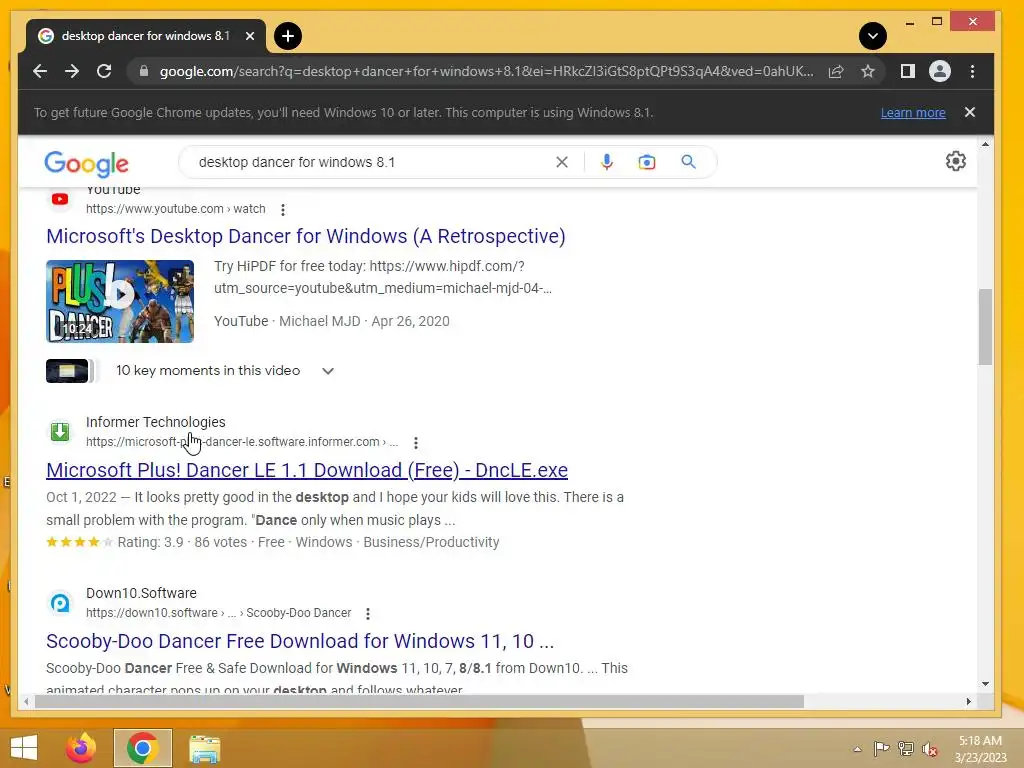The image size is (1024, 768).
Task: Open the network tray icon
Action: point(906,749)
